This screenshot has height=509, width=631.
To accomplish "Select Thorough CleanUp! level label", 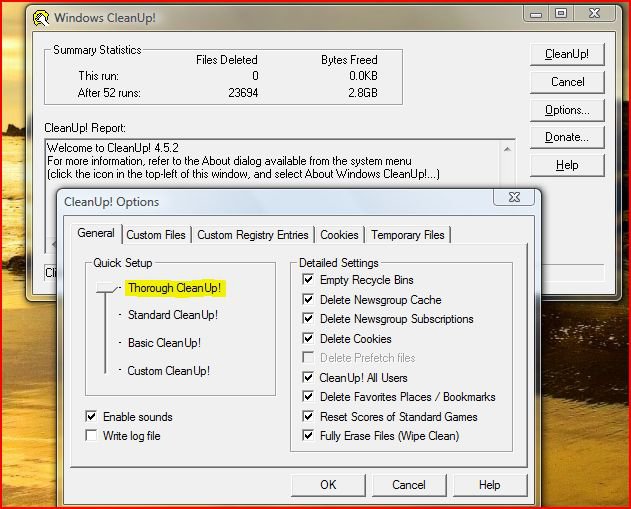I will [175, 288].
